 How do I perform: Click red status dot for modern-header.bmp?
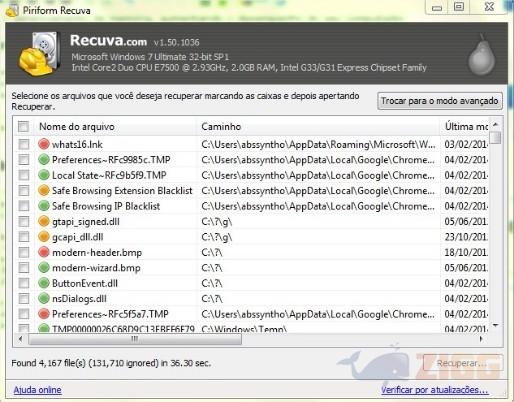(x=44, y=252)
